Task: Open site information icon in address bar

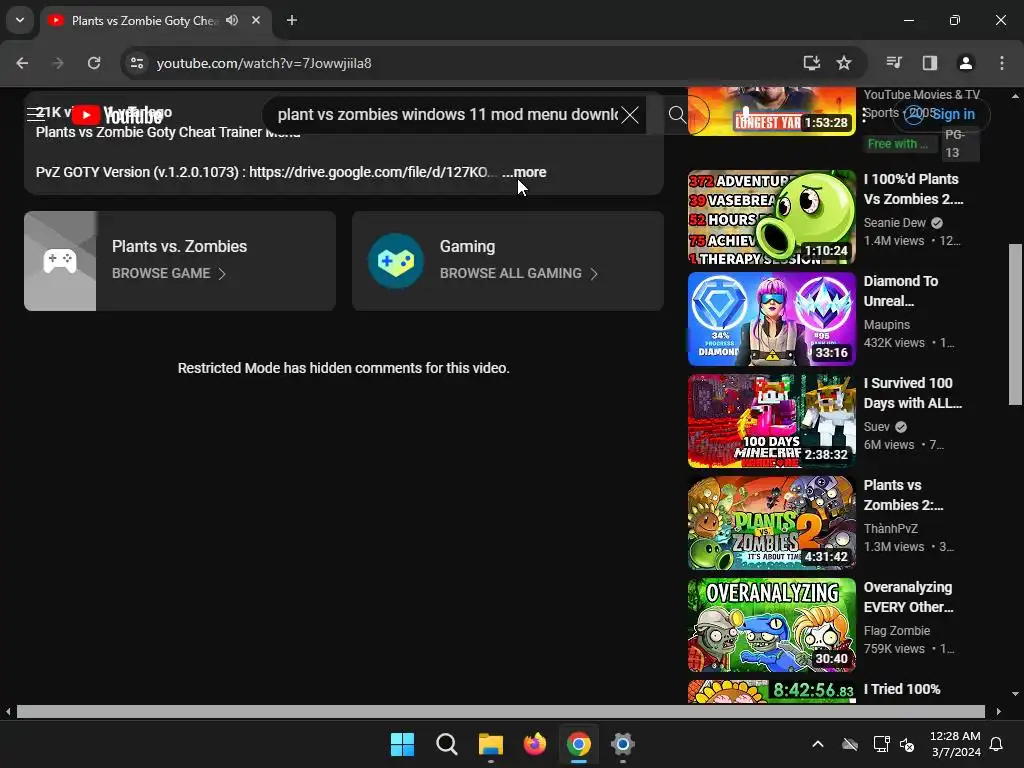Action: click(x=137, y=63)
